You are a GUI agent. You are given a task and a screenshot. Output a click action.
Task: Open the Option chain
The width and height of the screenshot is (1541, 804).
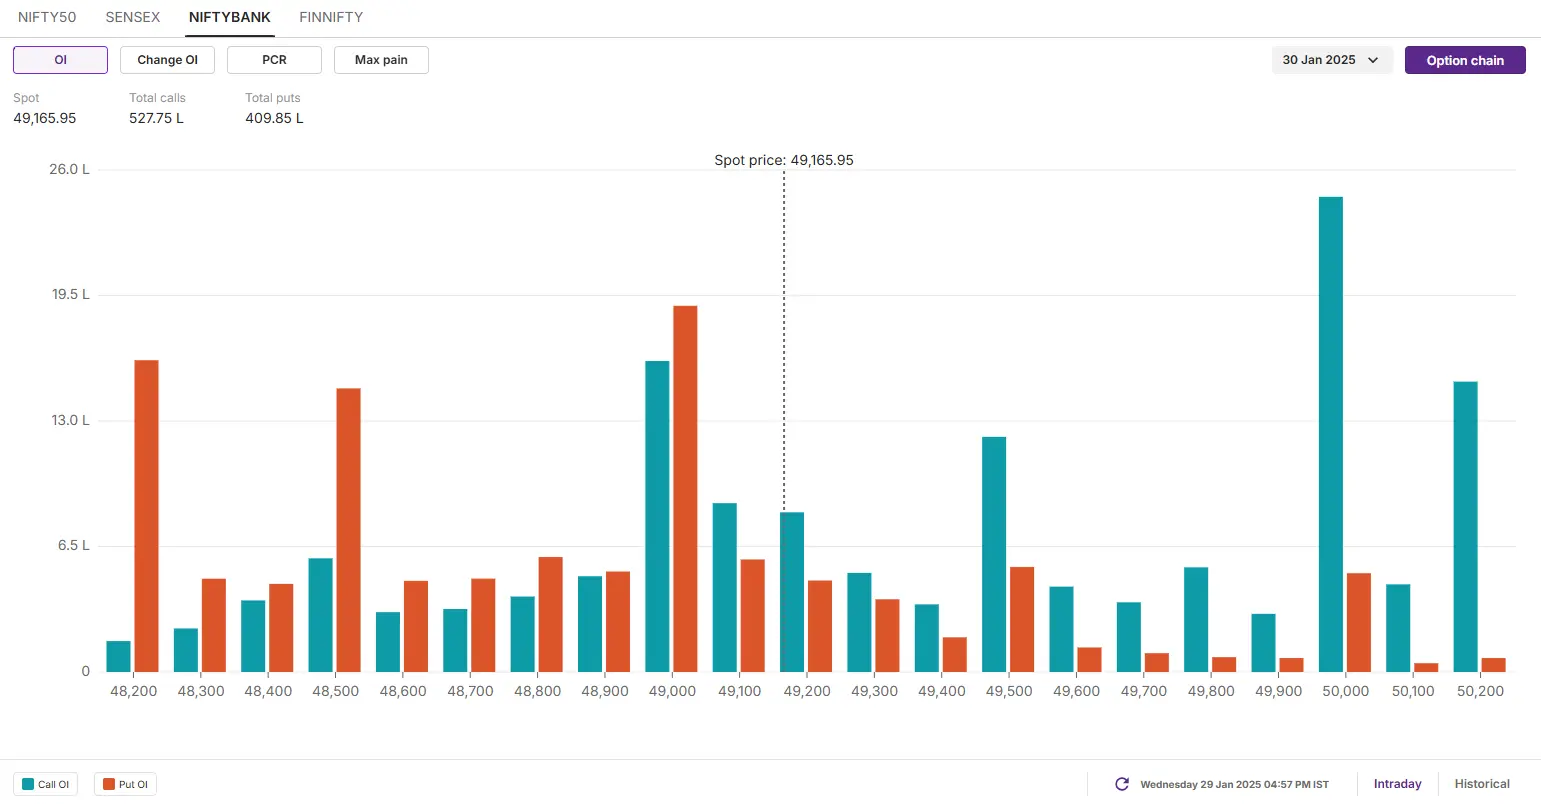pyautogui.click(x=1465, y=60)
